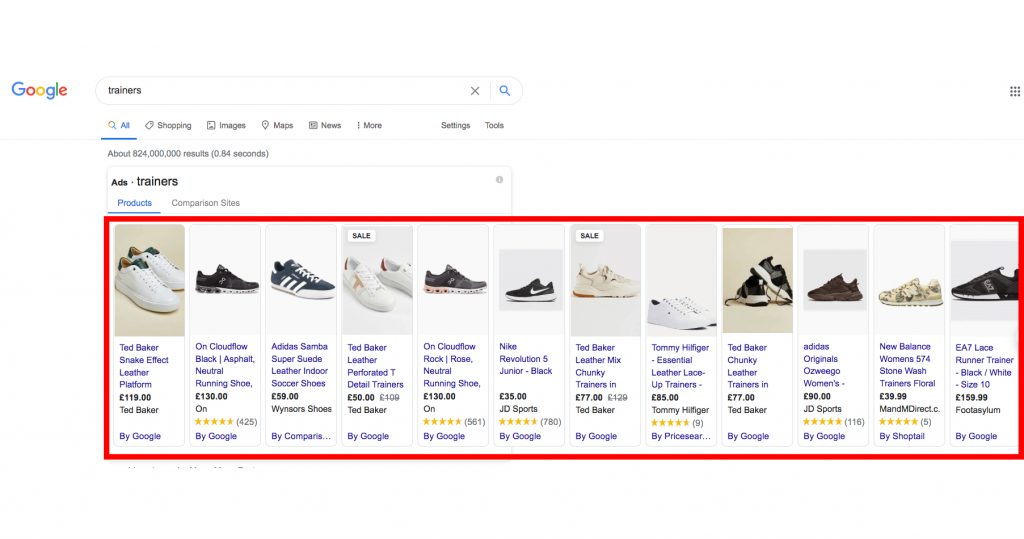Open the Google apps grid
The height and width of the screenshot is (539, 1024).
click(1014, 91)
